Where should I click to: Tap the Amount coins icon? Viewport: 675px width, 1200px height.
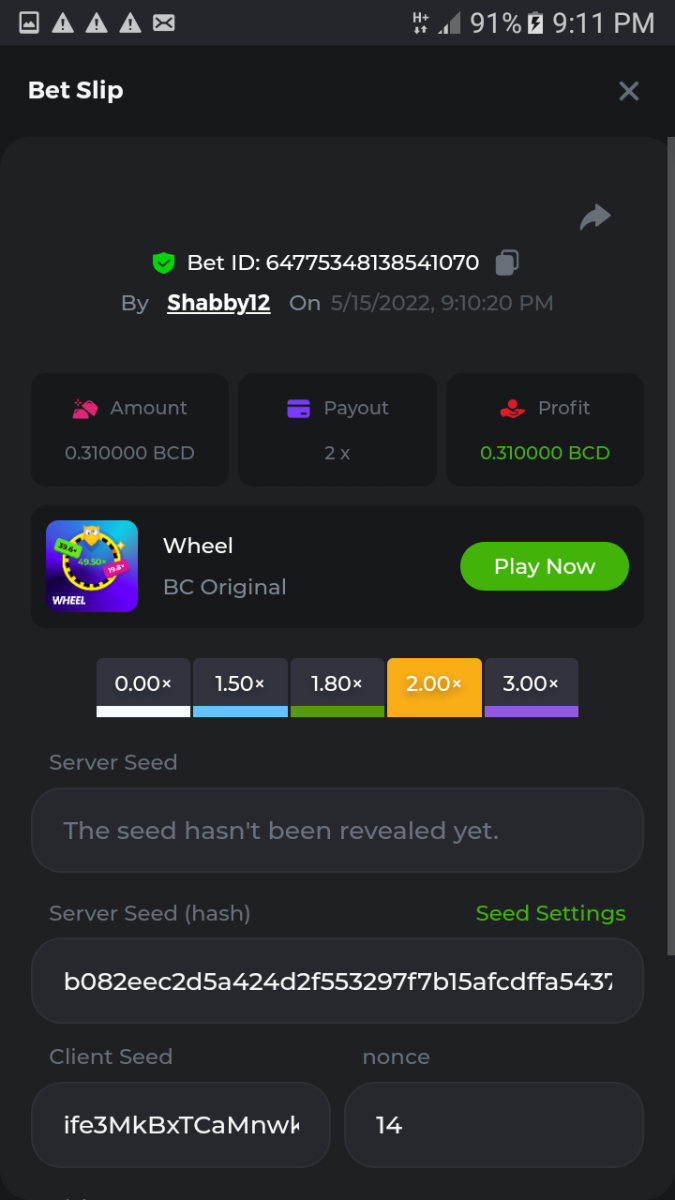tap(85, 408)
